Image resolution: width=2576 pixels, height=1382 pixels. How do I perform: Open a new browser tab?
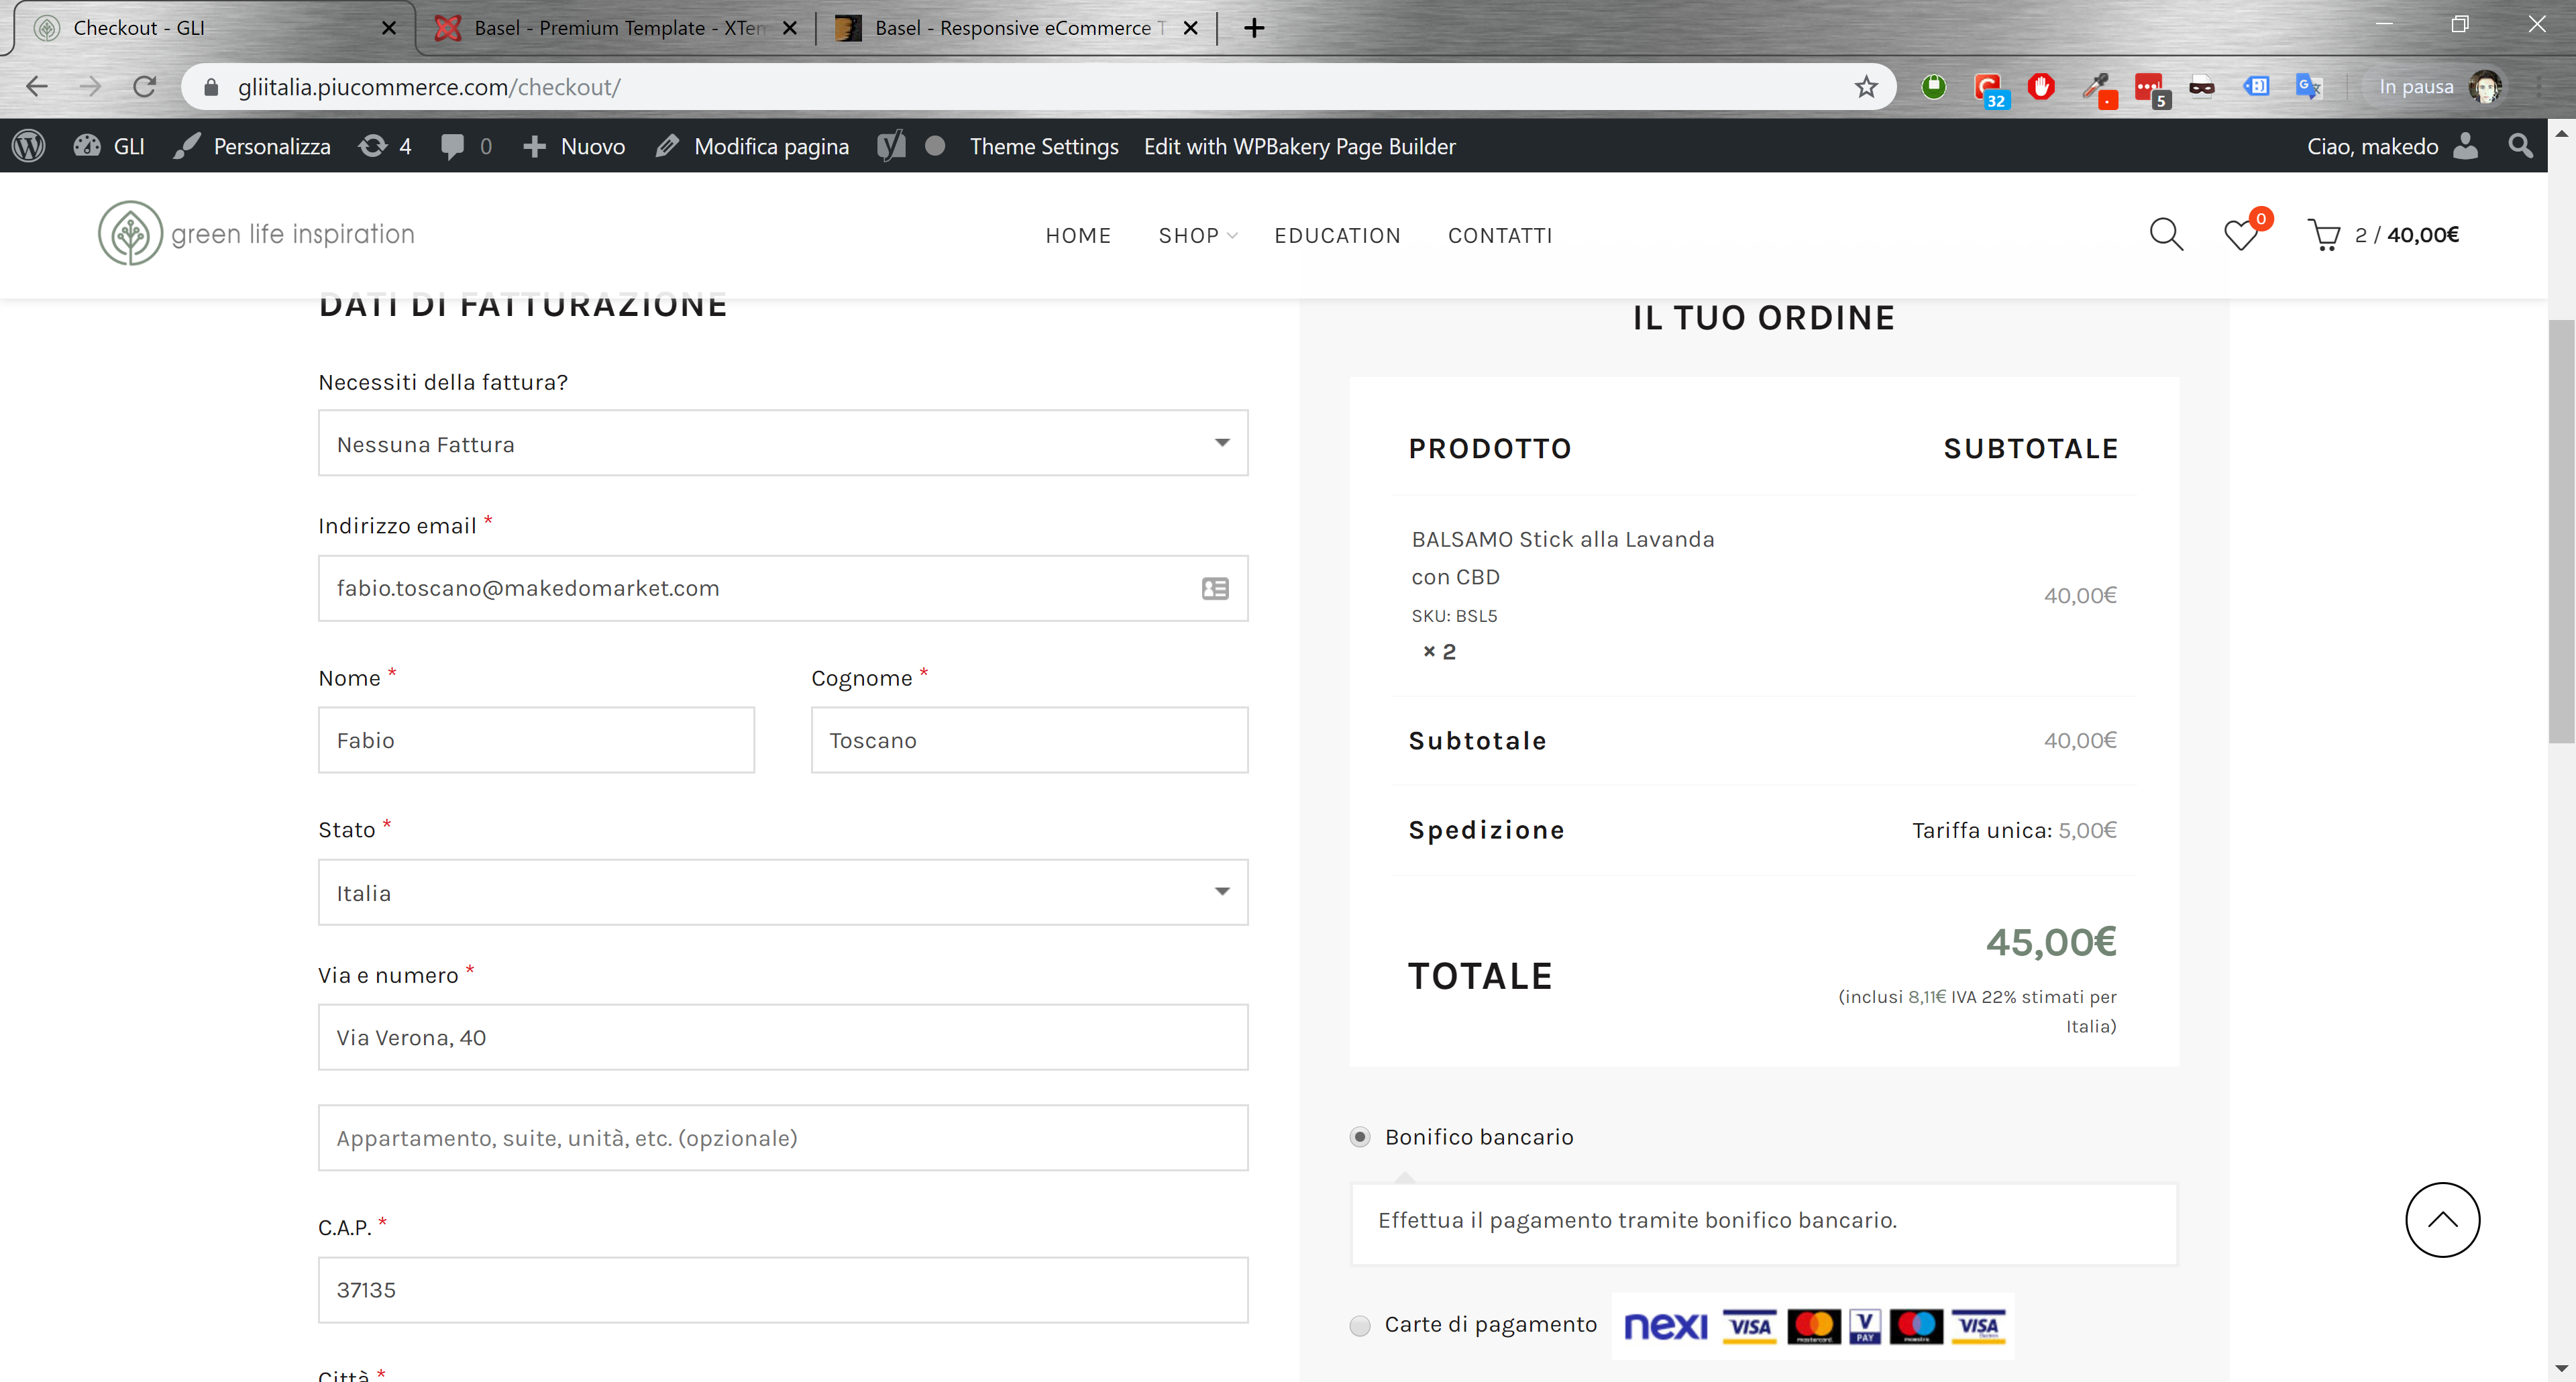click(1254, 28)
